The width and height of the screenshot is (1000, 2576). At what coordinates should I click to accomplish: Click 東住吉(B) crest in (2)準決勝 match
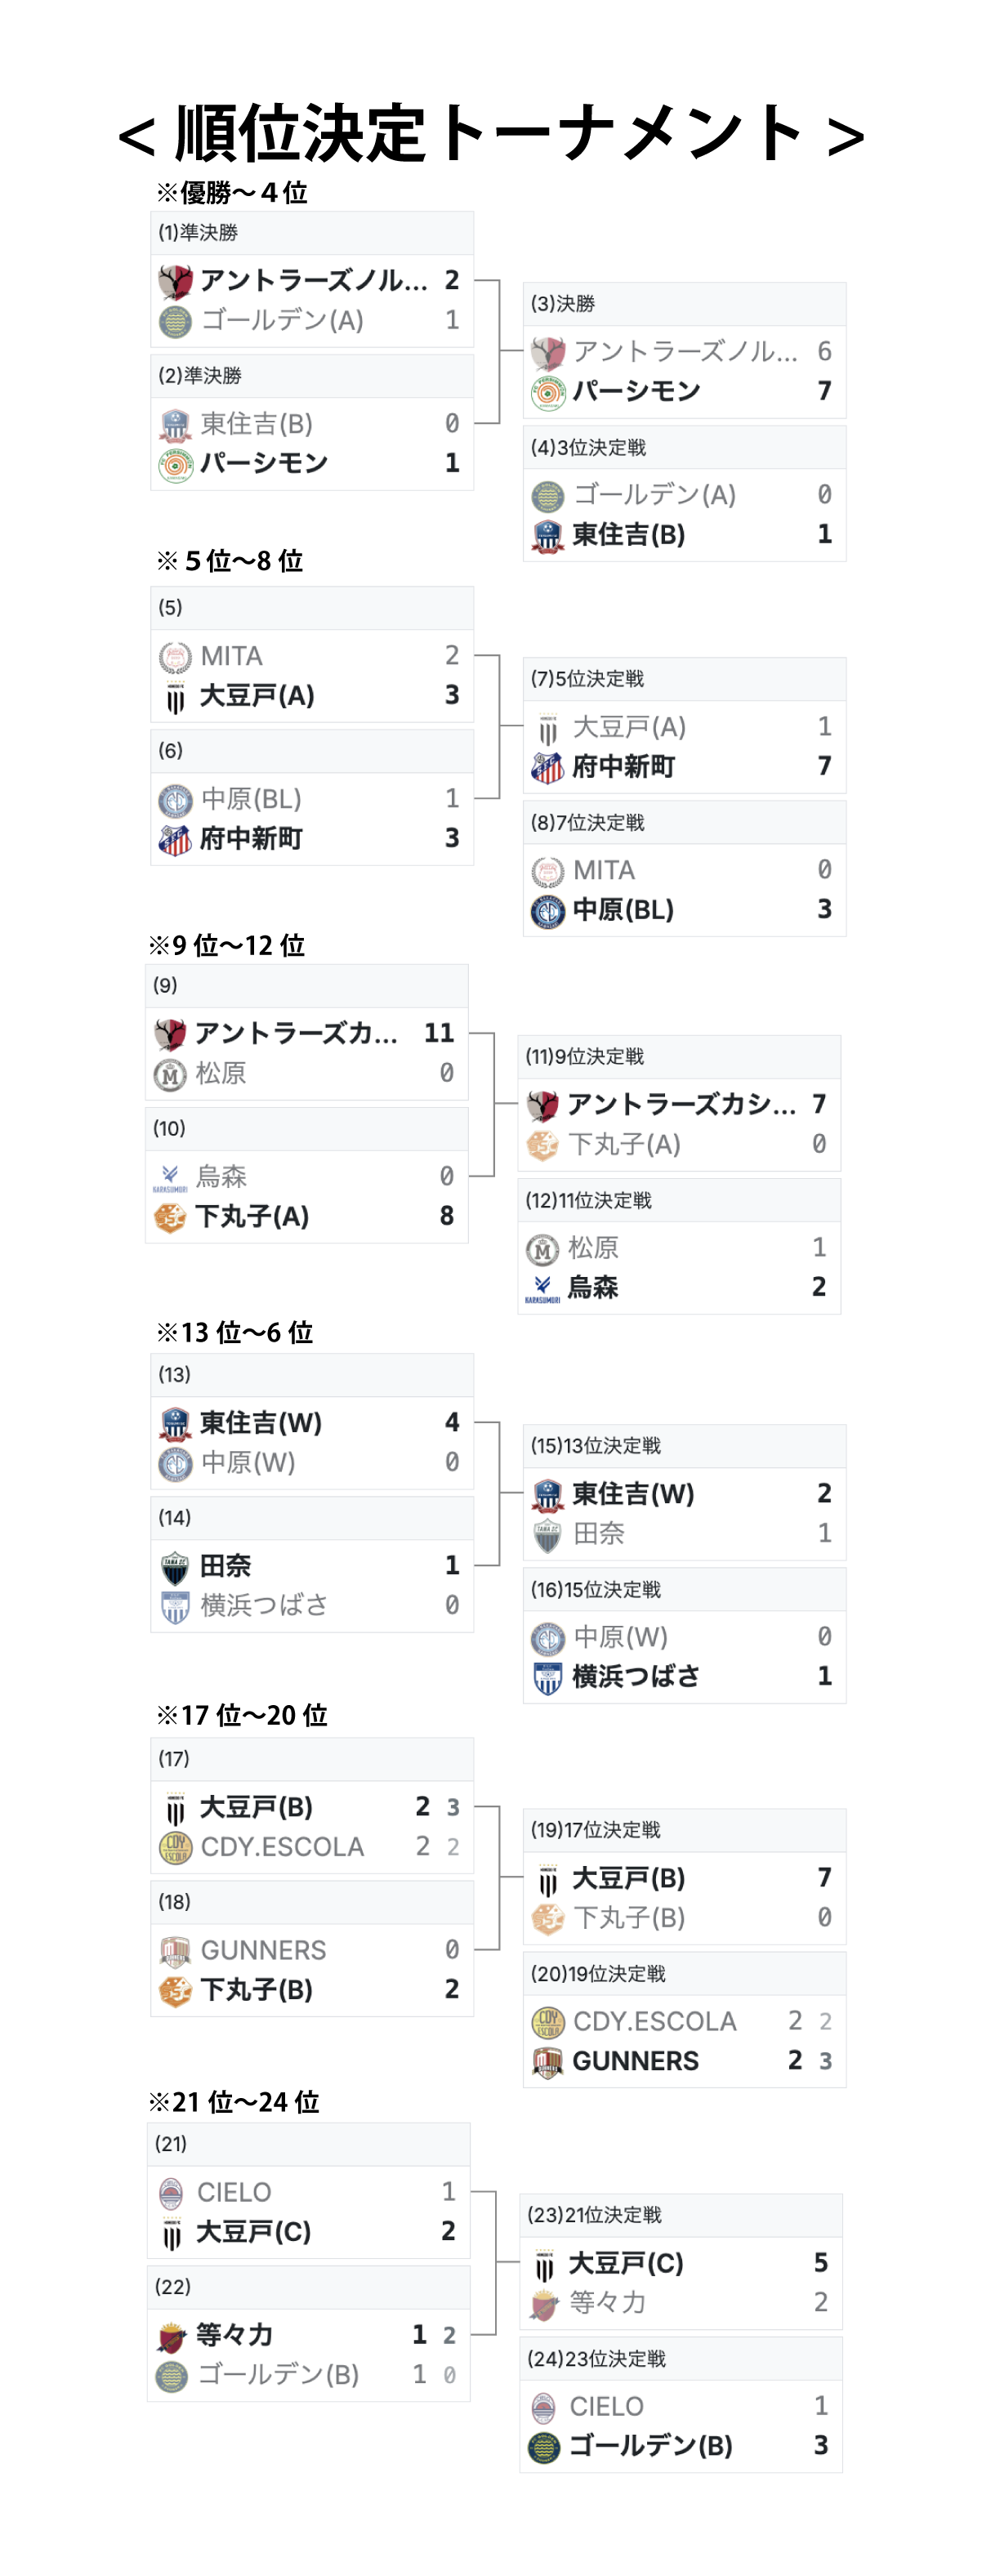coord(175,424)
